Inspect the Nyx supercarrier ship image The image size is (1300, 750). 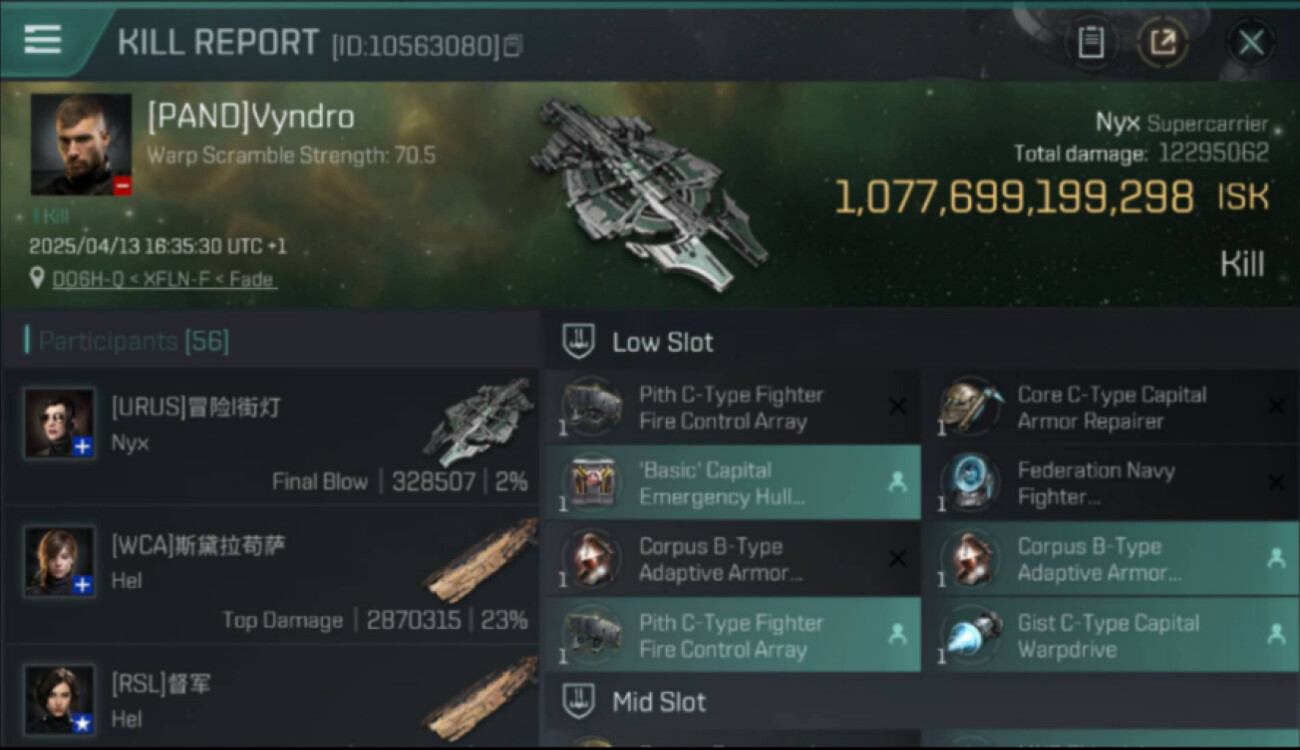[650, 192]
